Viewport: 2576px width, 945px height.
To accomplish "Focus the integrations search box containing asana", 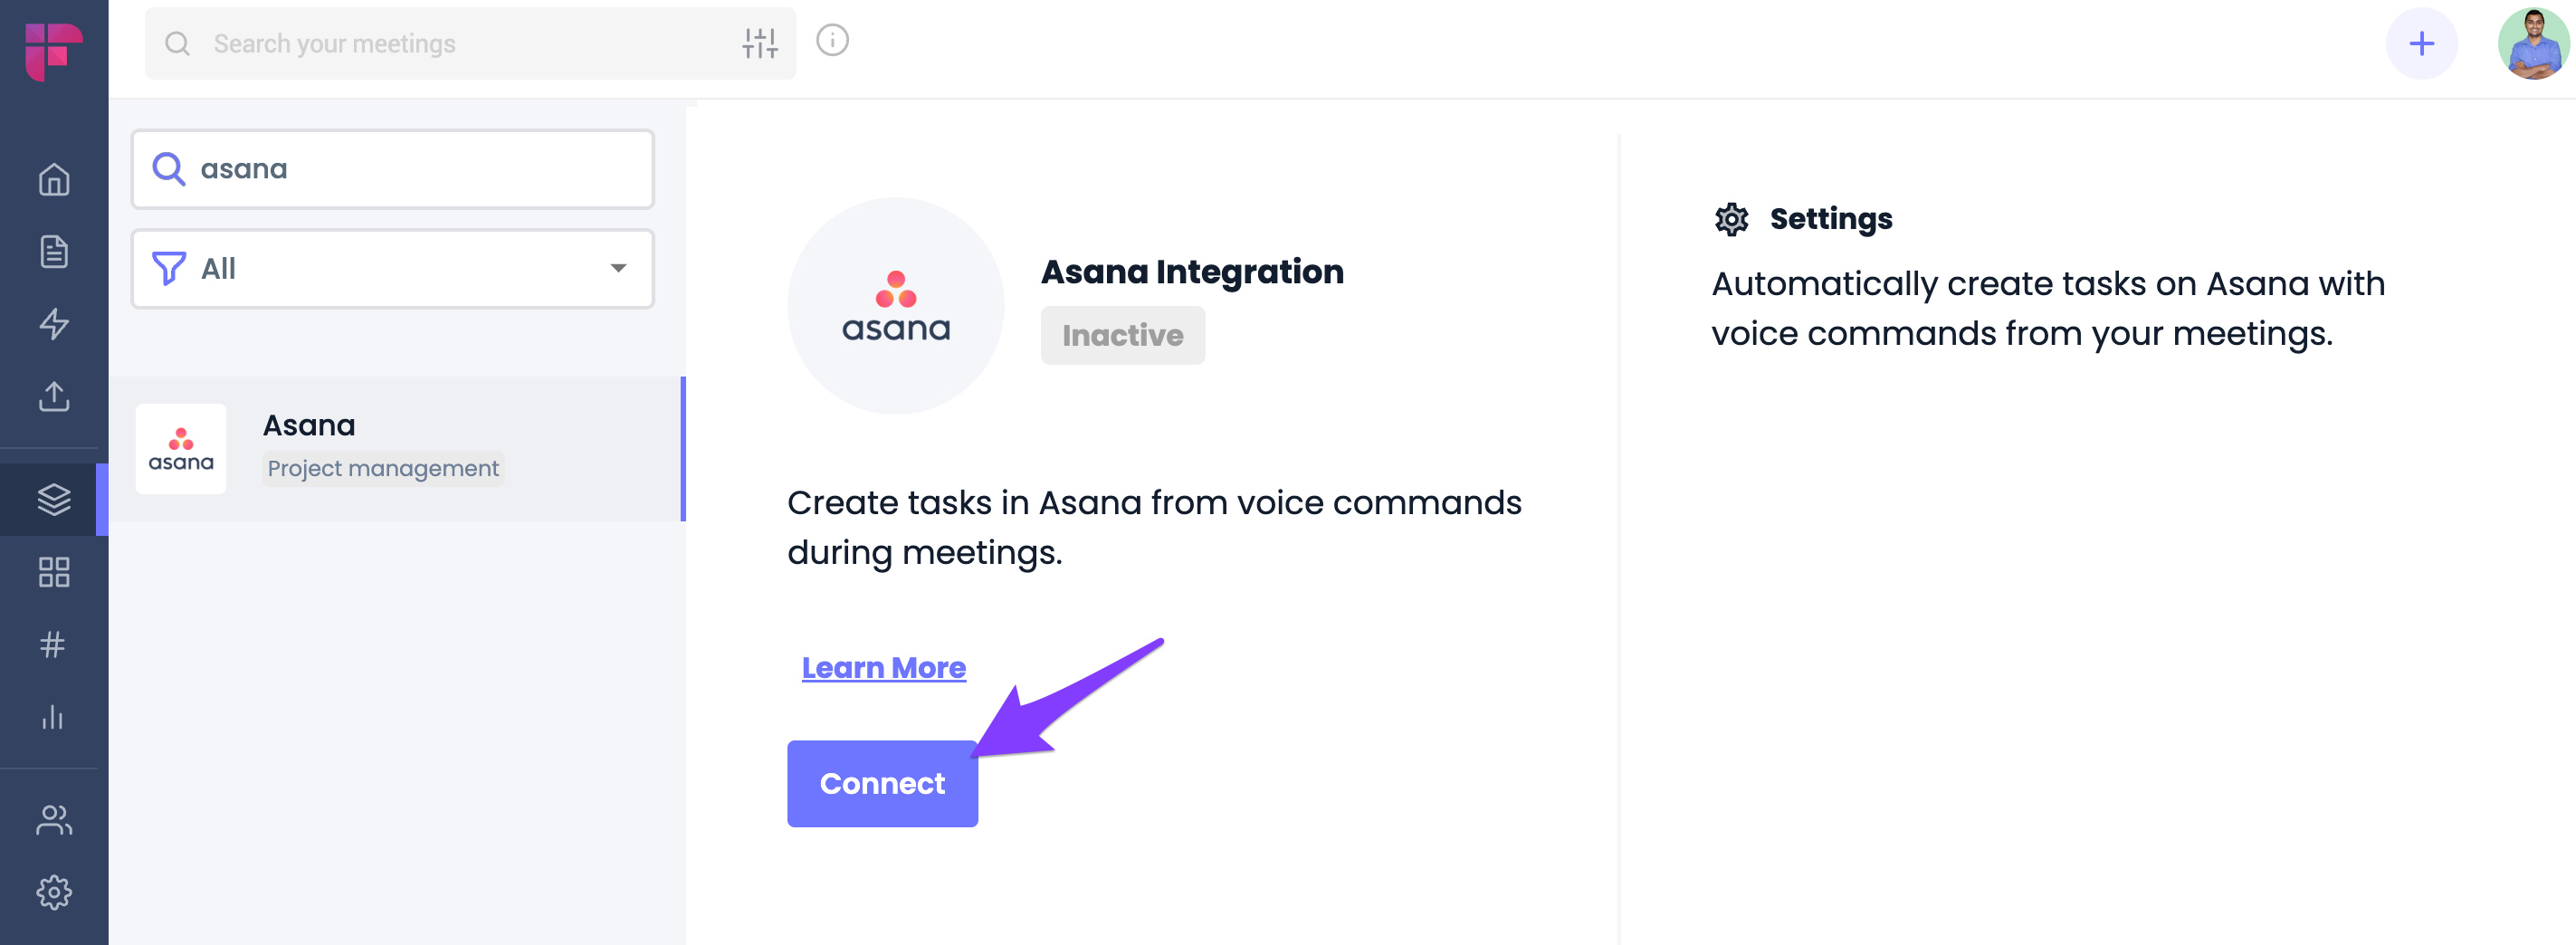I will (393, 168).
